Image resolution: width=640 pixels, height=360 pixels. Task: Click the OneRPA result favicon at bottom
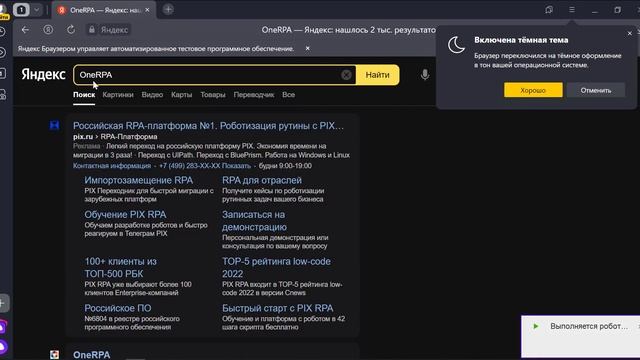(54, 355)
